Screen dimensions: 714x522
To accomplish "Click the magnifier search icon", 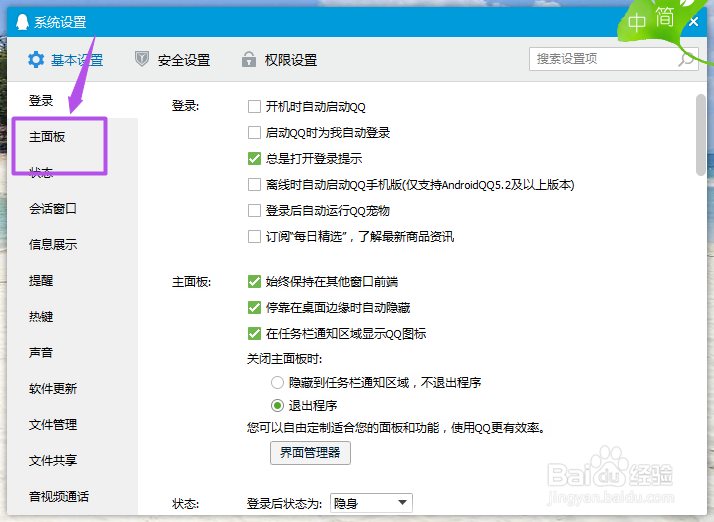I will click(x=687, y=59).
